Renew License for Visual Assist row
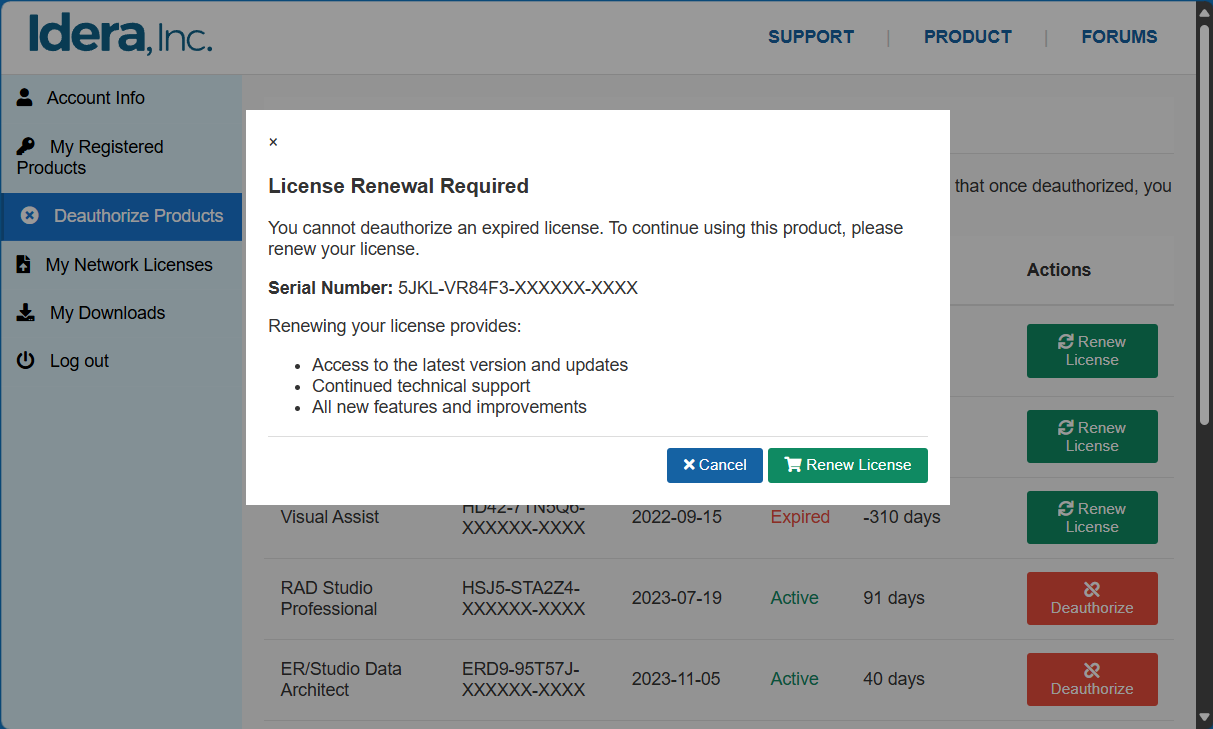The width and height of the screenshot is (1213, 729). (x=1092, y=517)
